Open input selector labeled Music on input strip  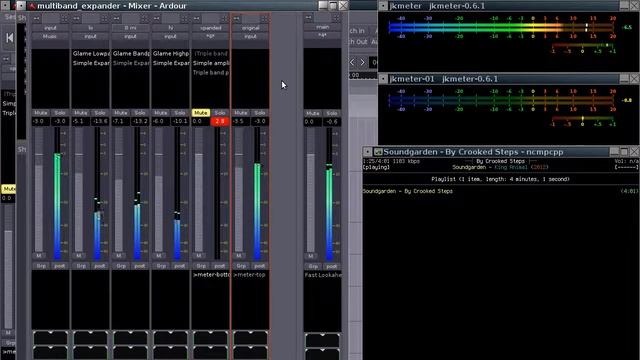50,36
